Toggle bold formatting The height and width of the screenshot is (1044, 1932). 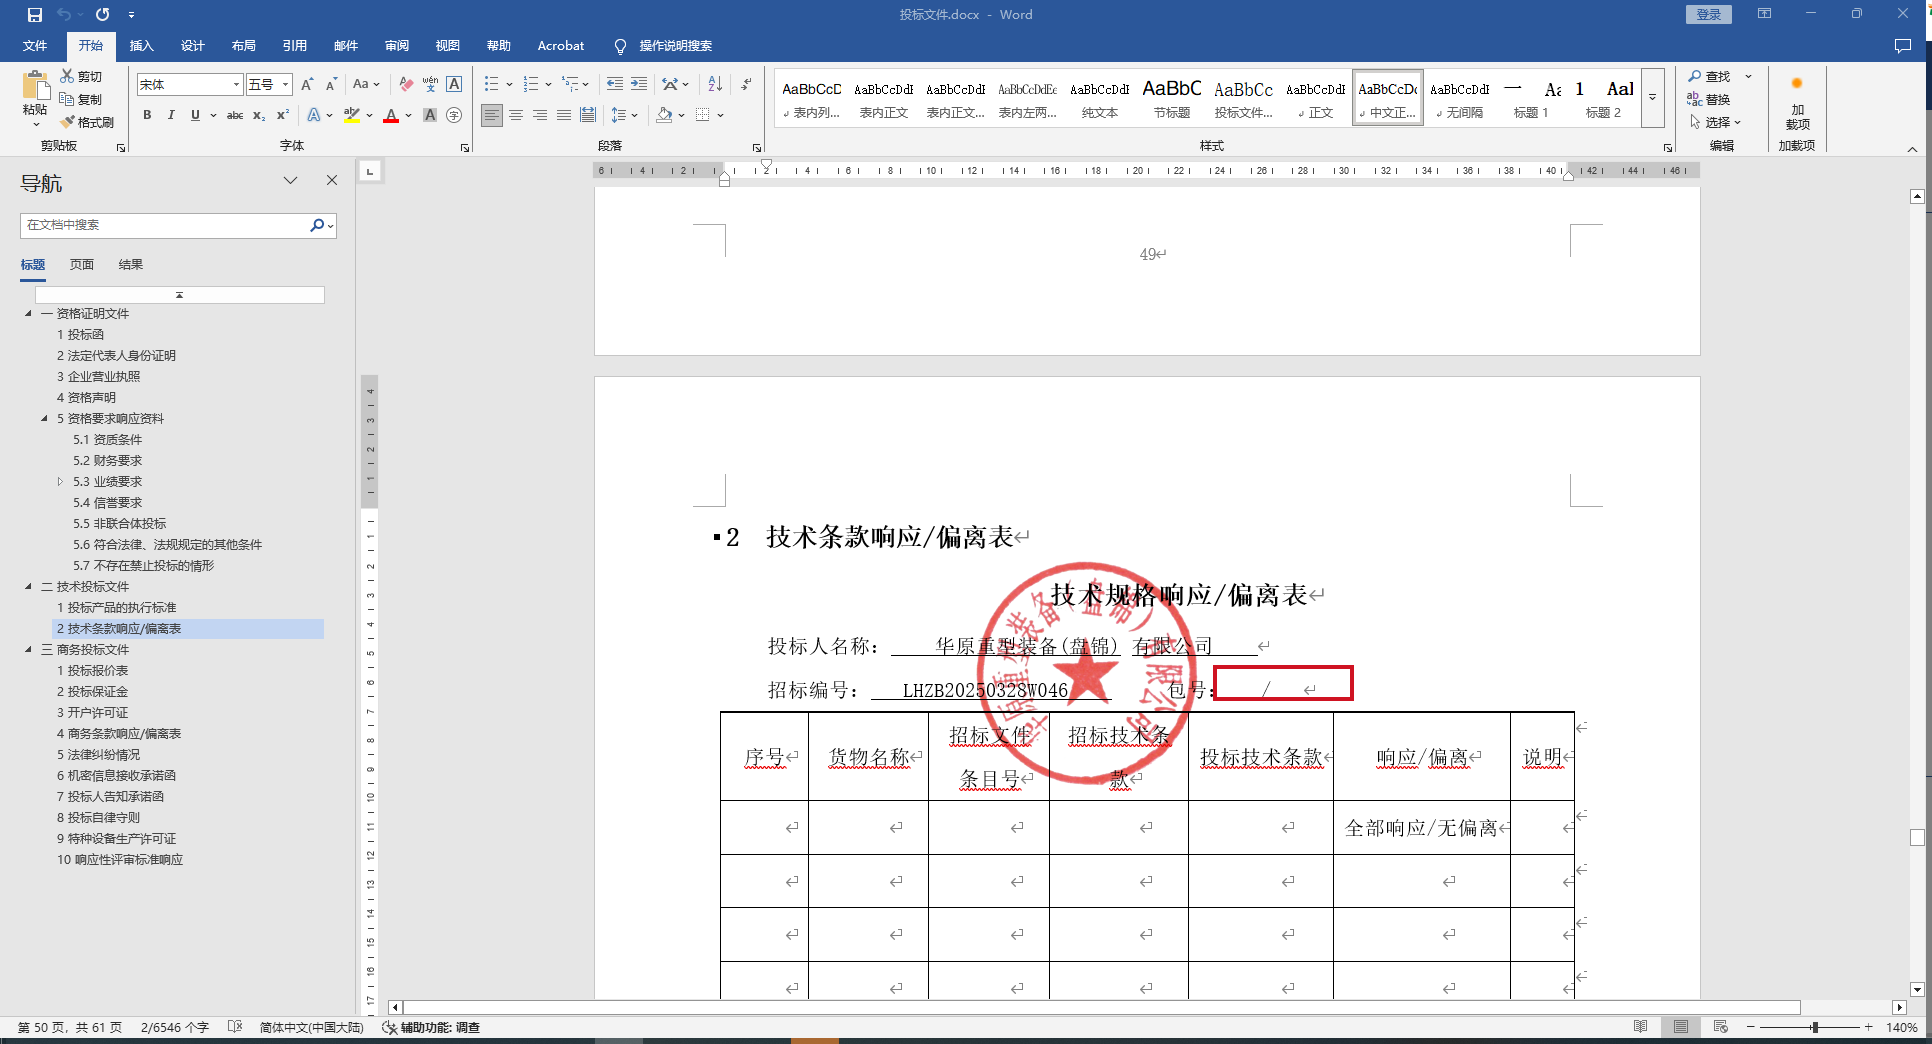(x=147, y=115)
